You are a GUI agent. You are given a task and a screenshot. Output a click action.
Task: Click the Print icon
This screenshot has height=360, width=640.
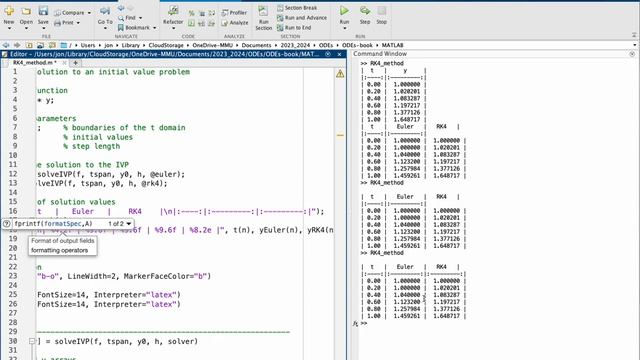pyautogui.click(x=58, y=23)
